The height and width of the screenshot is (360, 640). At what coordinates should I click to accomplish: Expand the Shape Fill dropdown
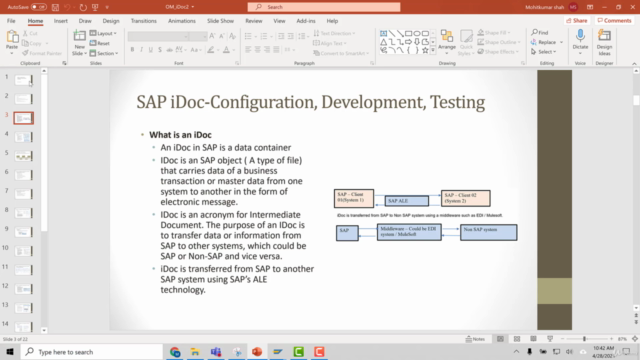(494, 33)
